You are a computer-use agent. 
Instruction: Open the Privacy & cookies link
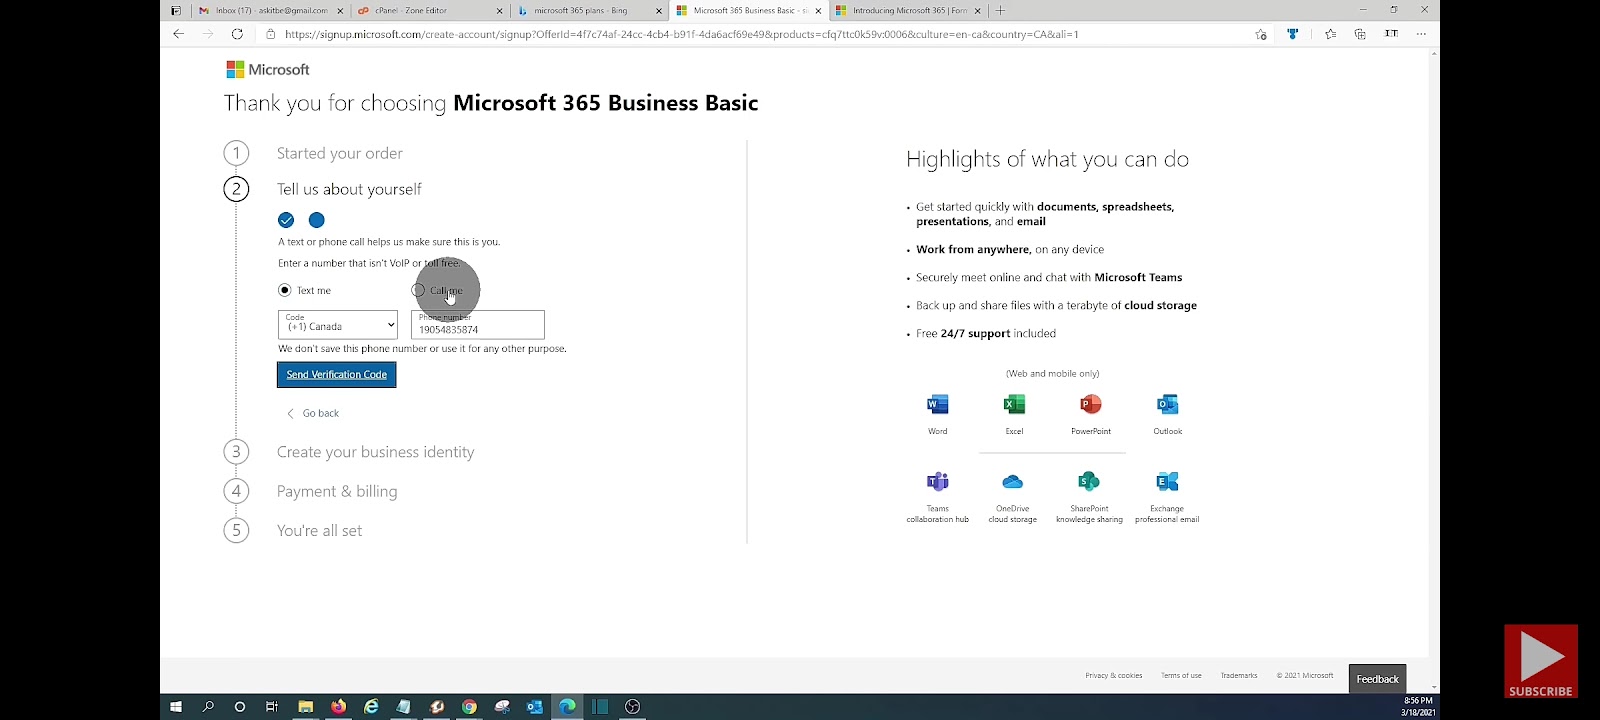[x=1113, y=676]
